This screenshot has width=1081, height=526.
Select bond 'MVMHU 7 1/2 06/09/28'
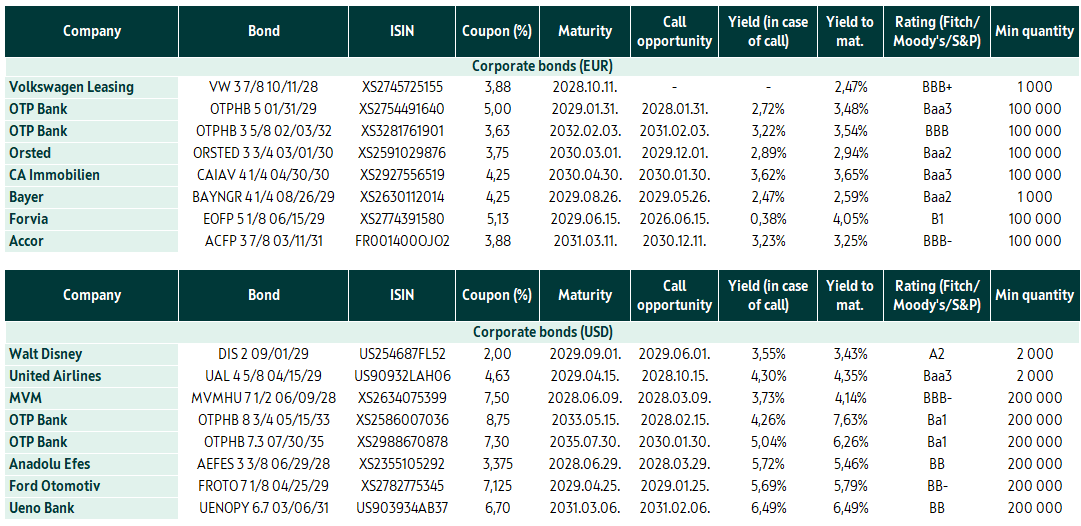263,398
